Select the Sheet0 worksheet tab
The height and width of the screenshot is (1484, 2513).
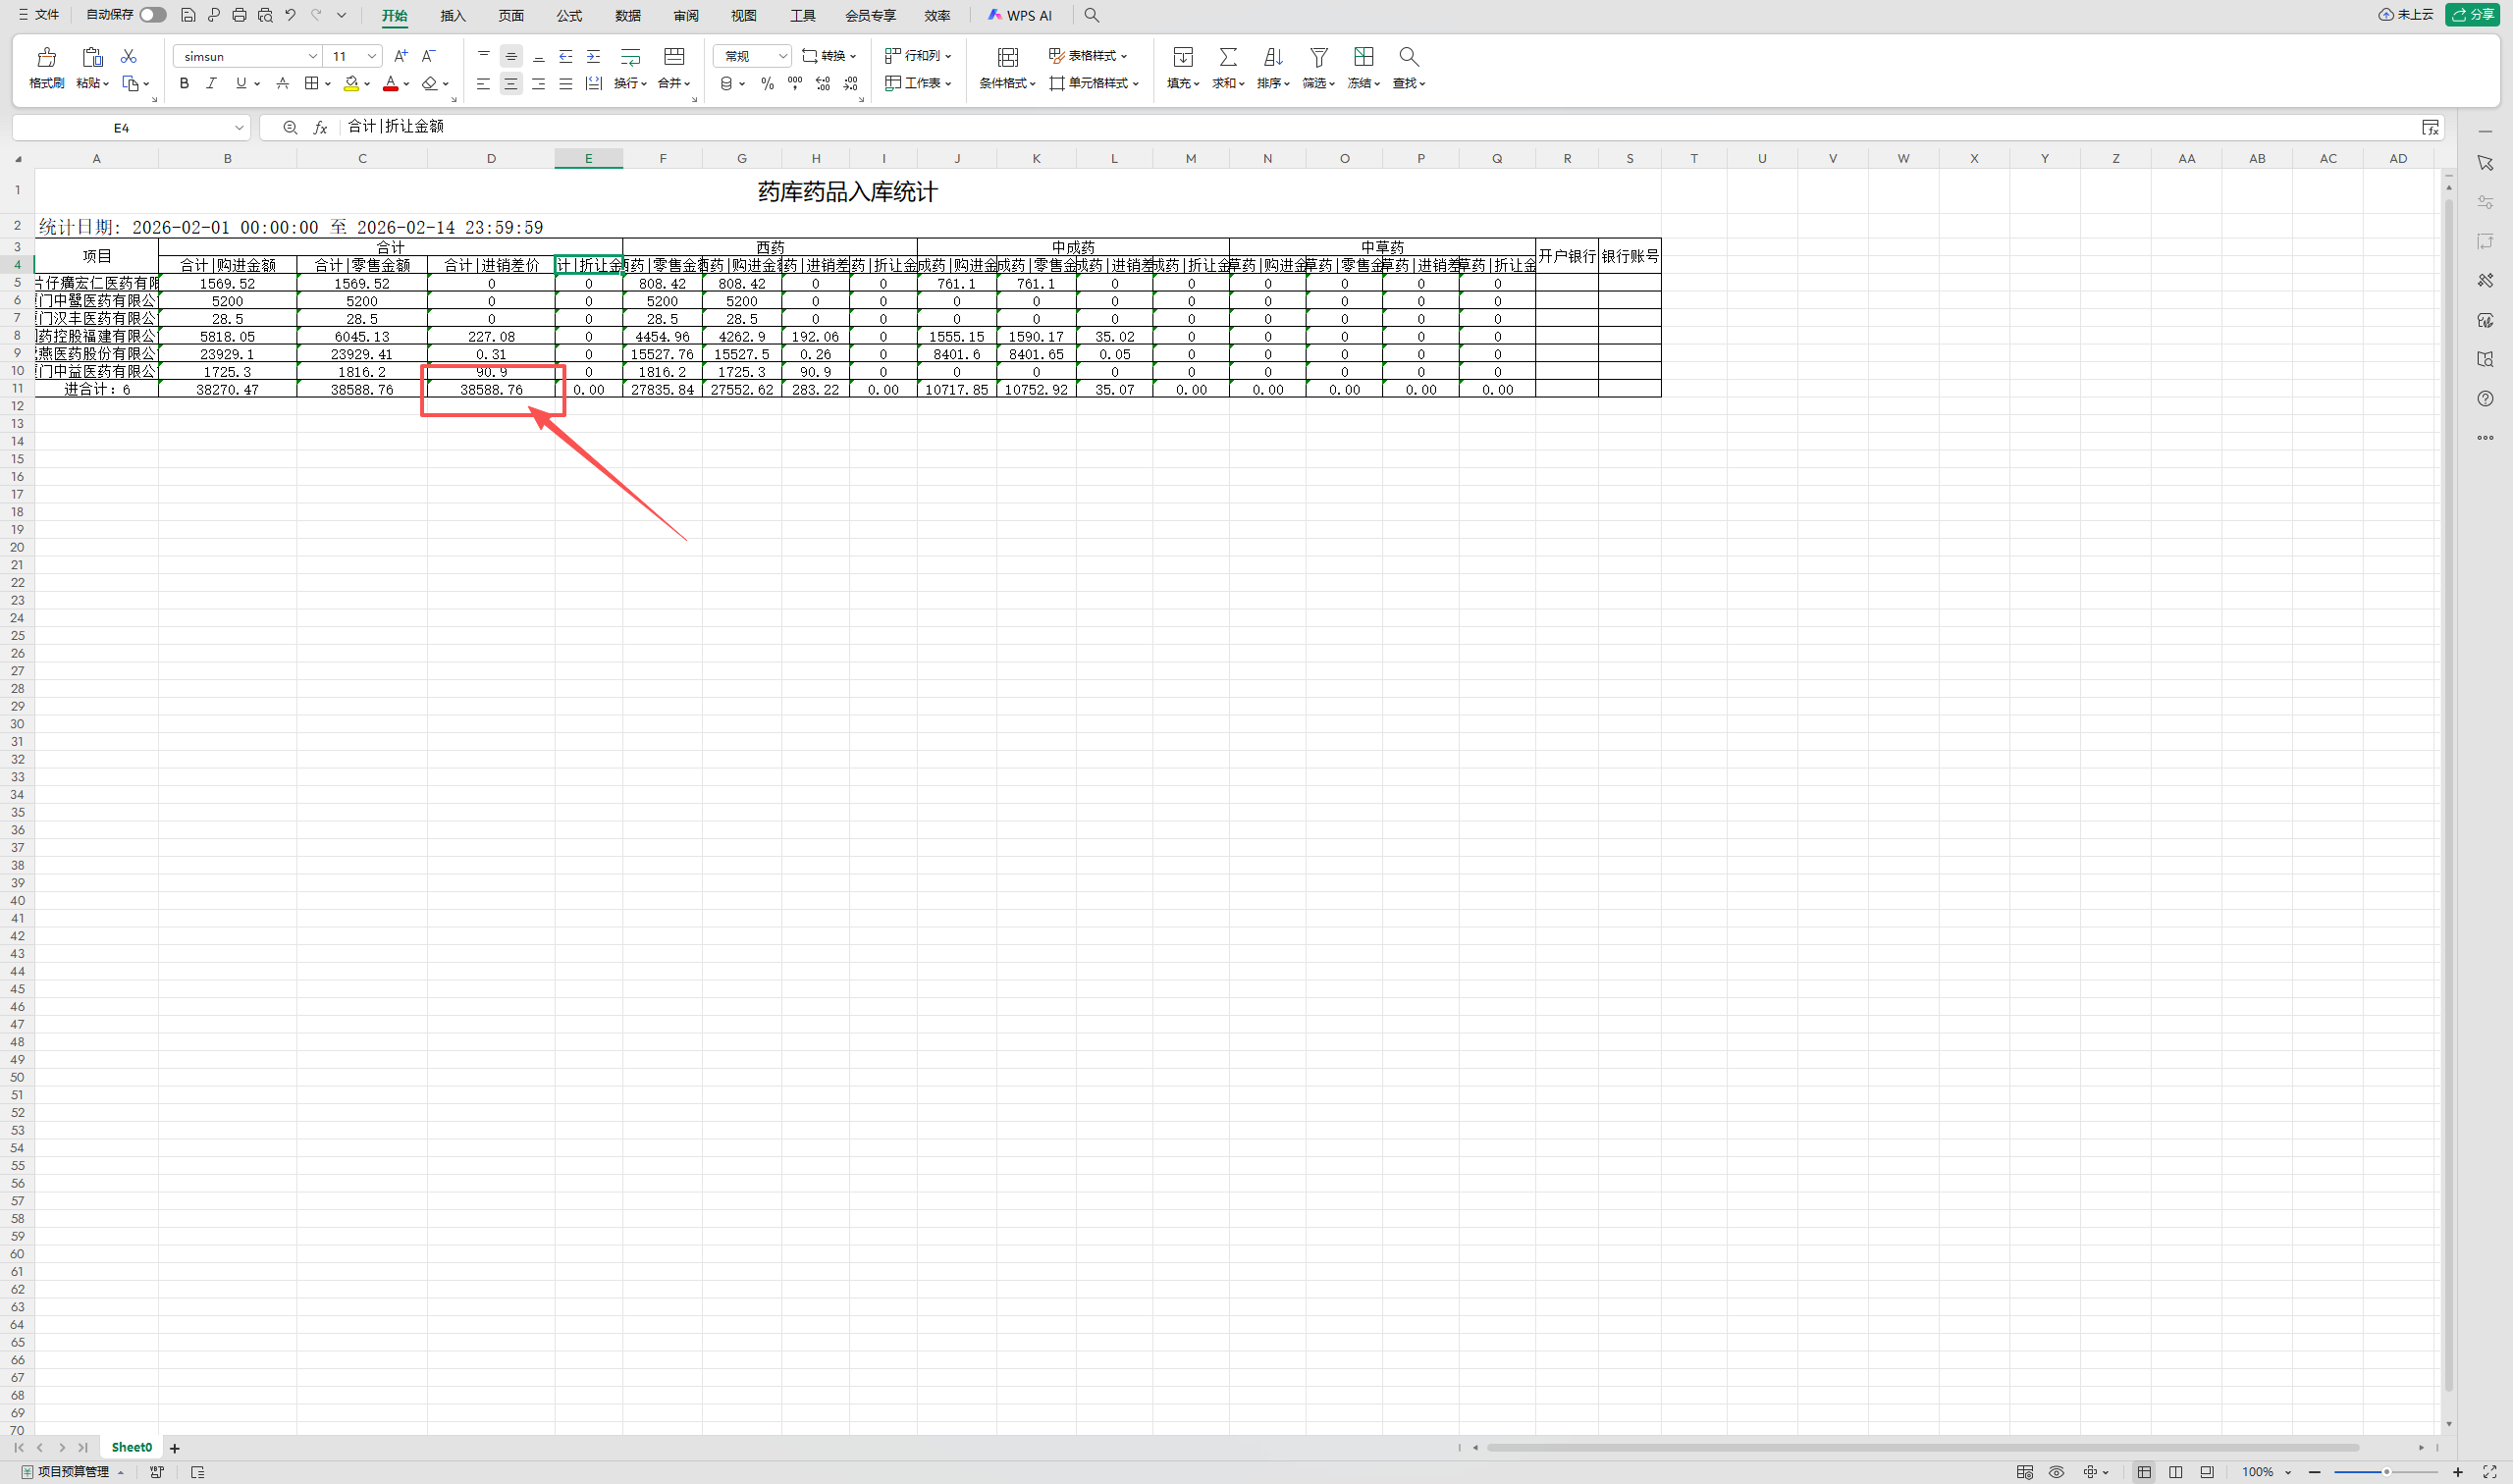(x=131, y=1447)
